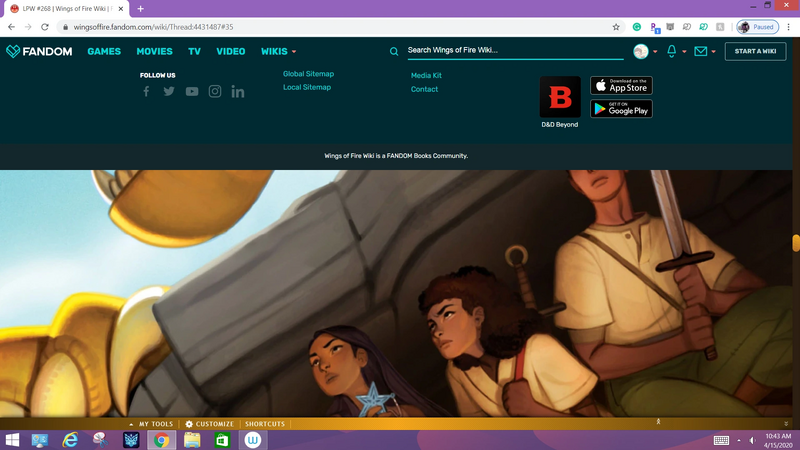Screen dimensions: 800x450
Task: Open Fandom's Facebook page icon
Action: click(x=146, y=92)
